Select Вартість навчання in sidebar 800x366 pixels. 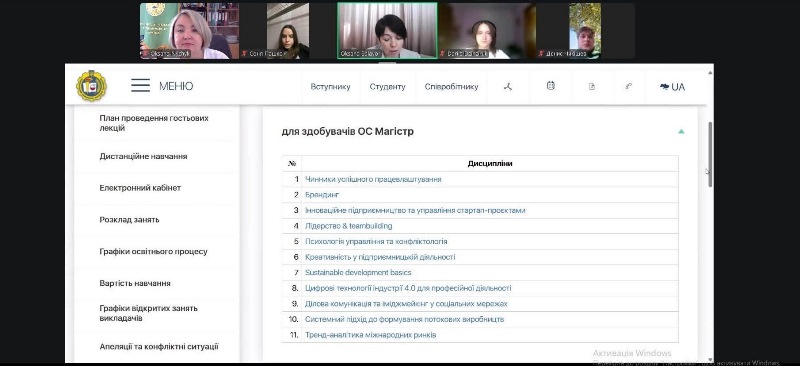pyautogui.click(x=135, y=283)
